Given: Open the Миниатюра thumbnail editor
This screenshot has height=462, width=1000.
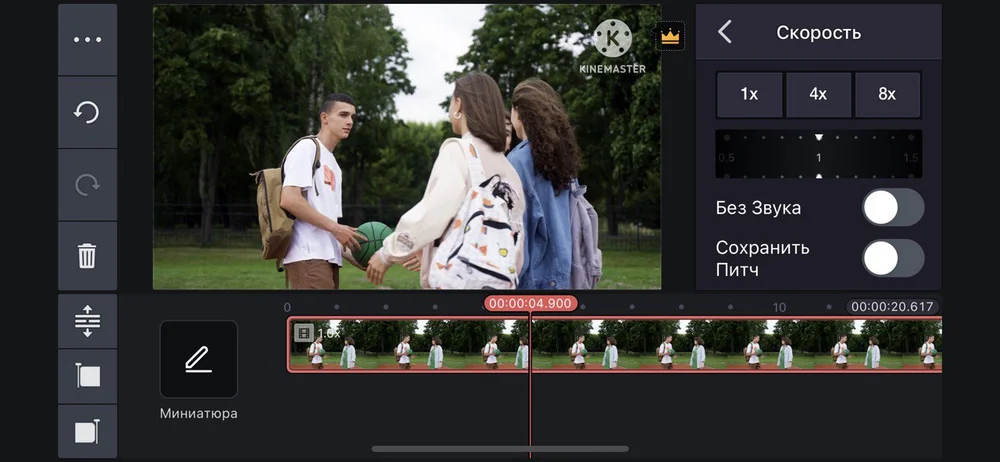Looking at the screenshot, I should [198, 359].
